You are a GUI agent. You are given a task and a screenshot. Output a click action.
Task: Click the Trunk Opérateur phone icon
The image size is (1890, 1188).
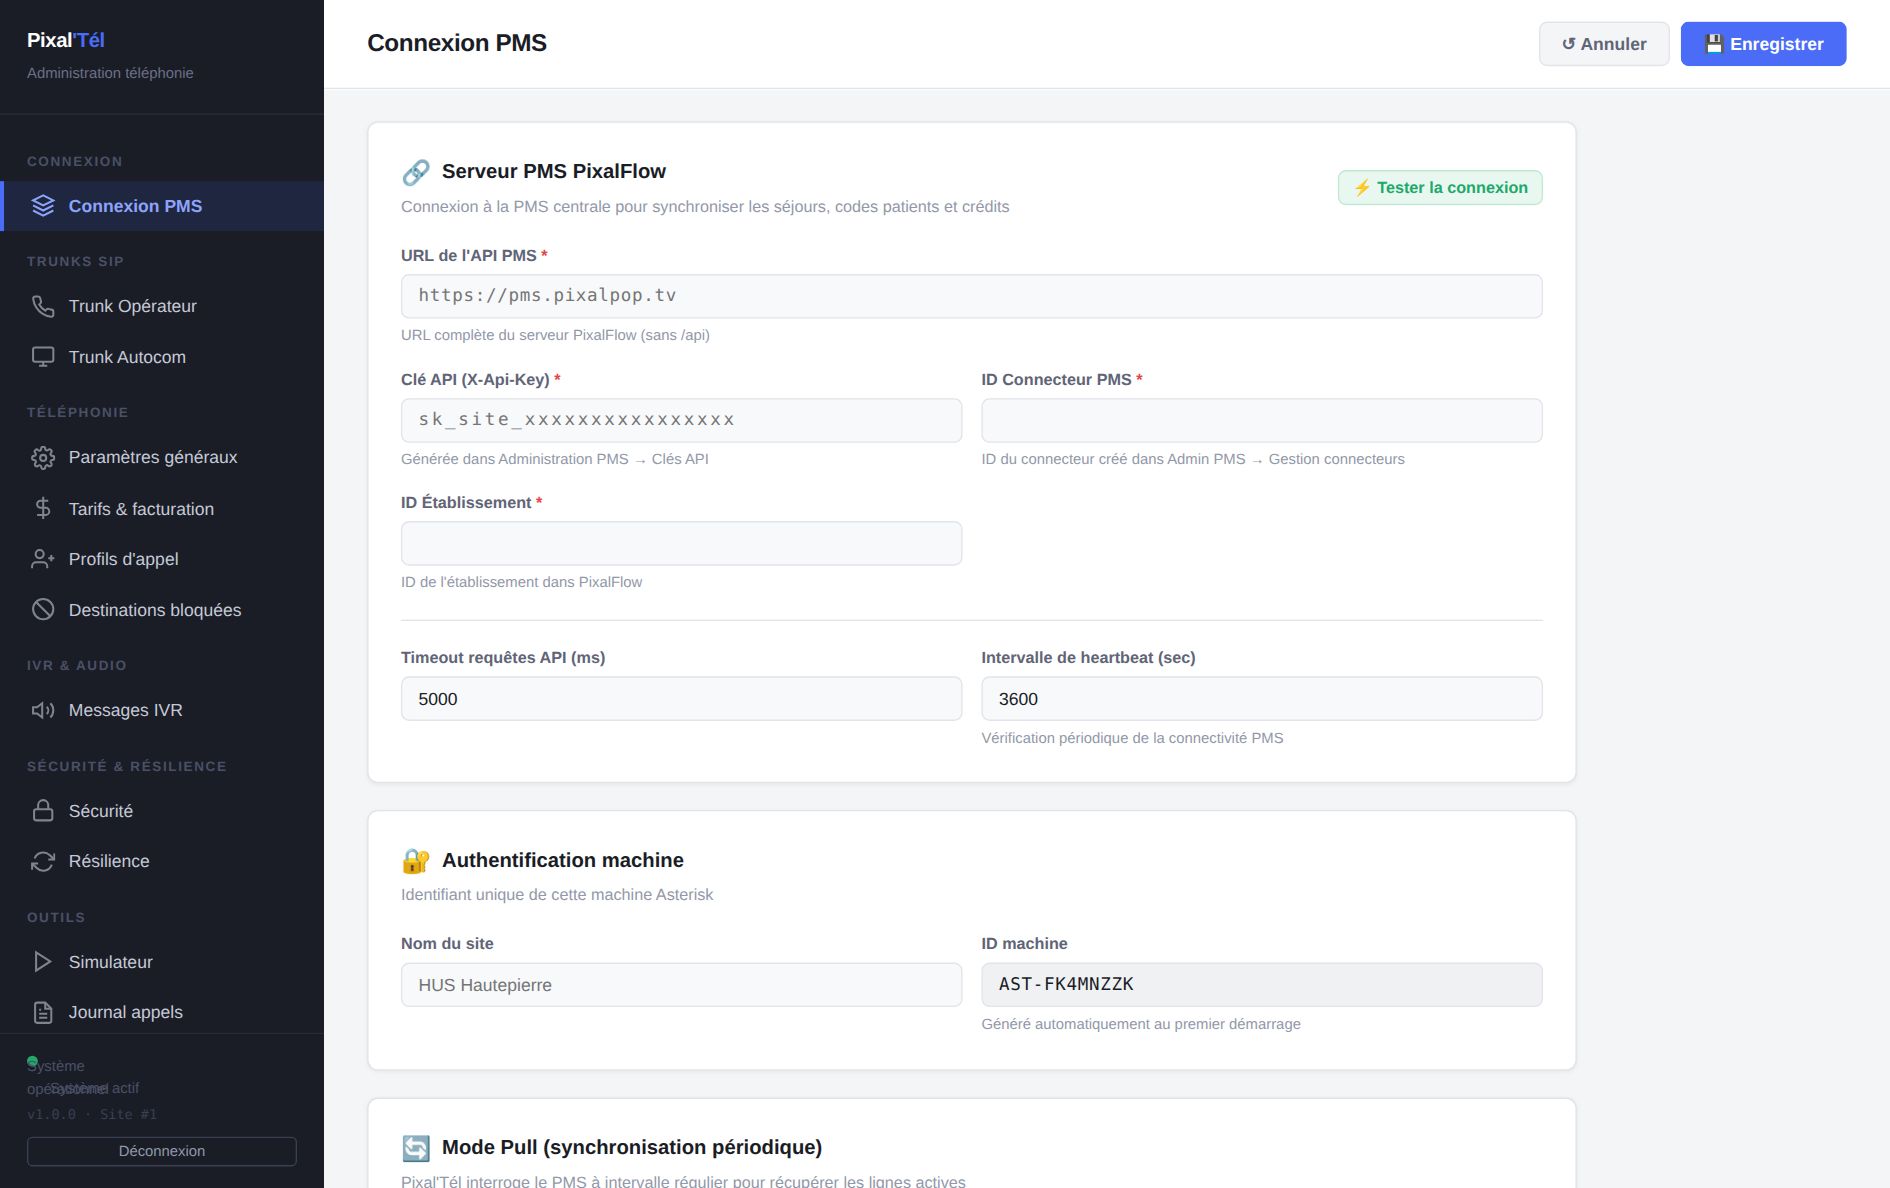43,306
